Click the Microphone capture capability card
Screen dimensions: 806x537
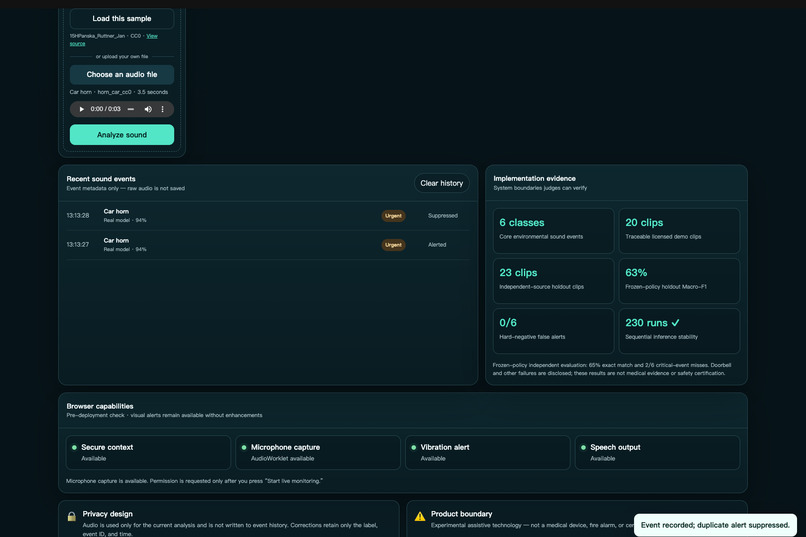pyautogui.click(x=318, y=453)
